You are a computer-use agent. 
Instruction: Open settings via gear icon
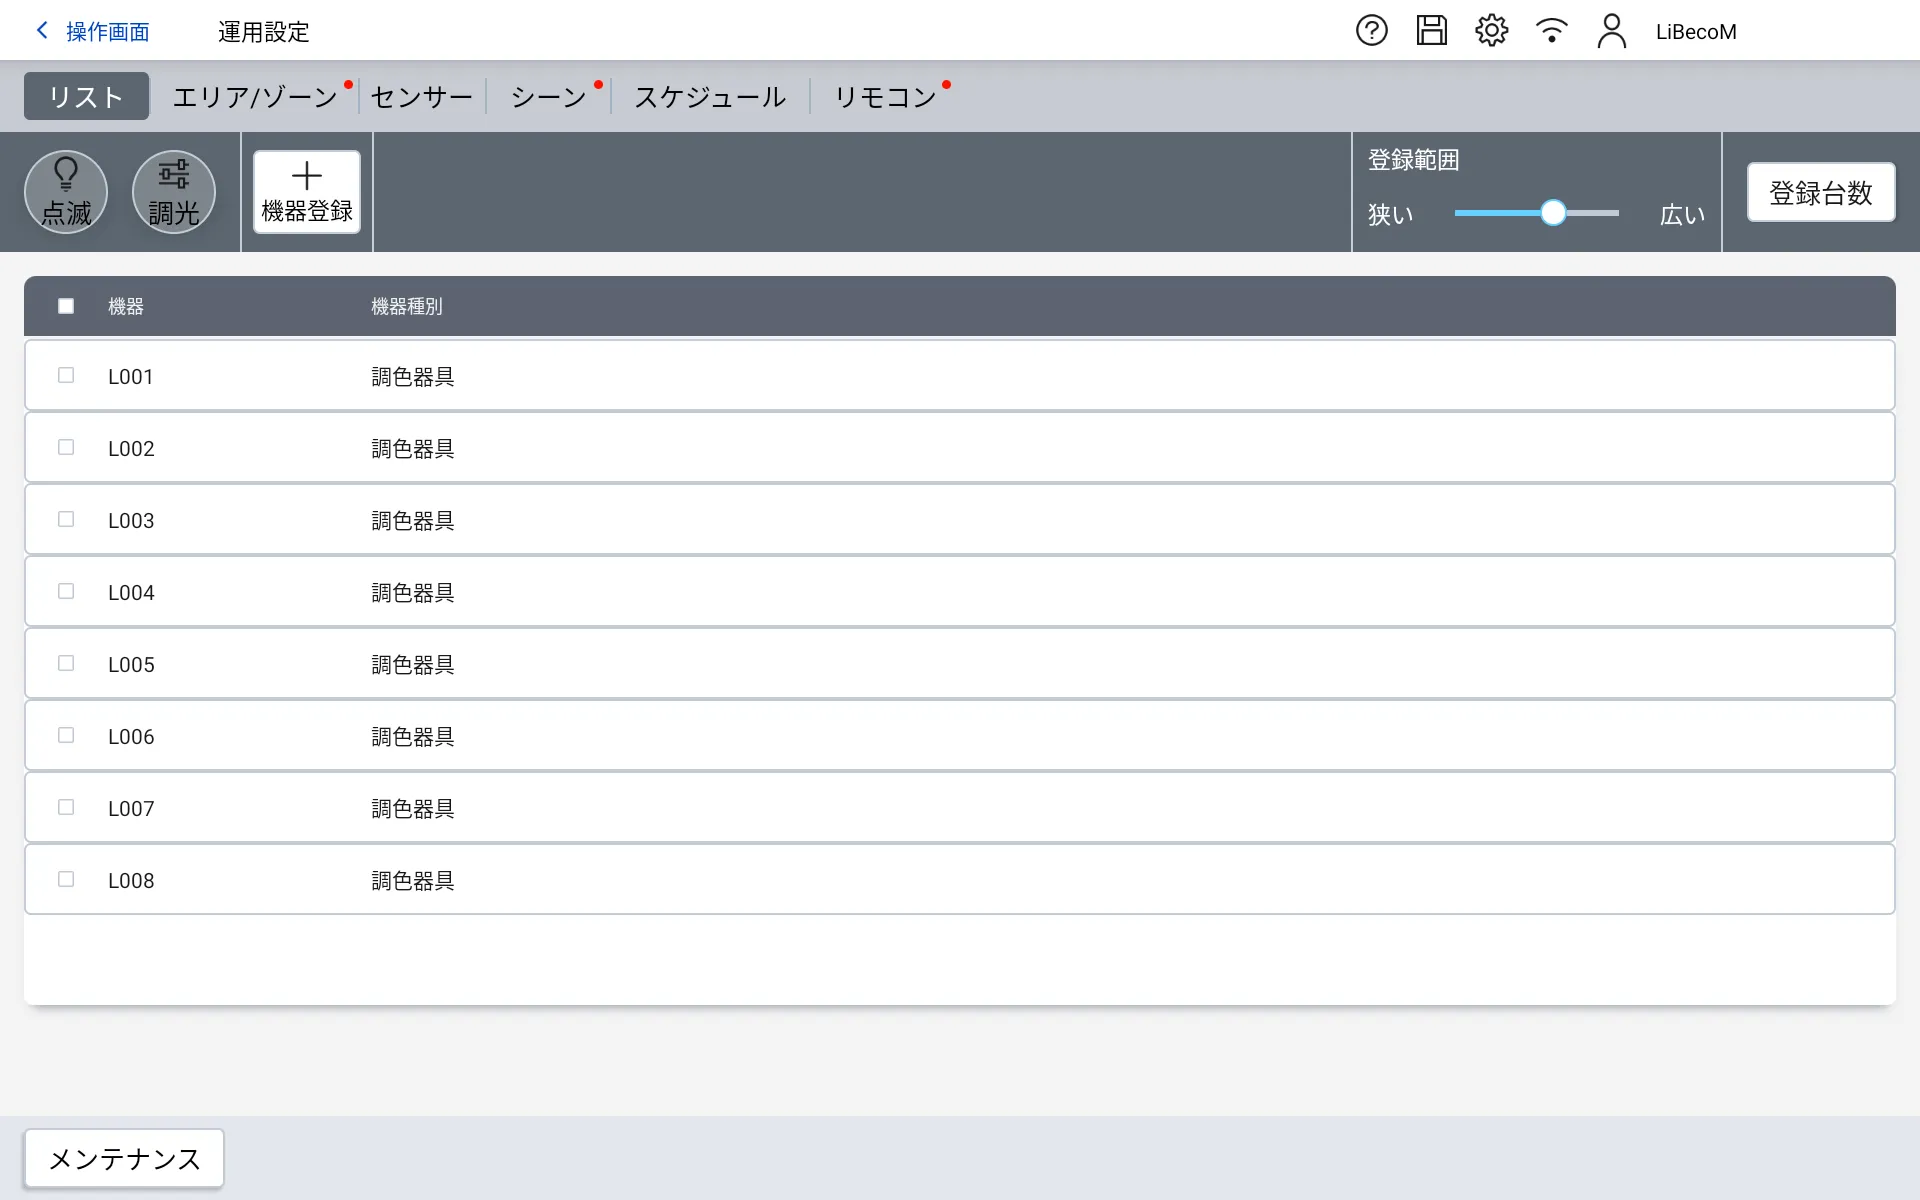(1491, 31)
